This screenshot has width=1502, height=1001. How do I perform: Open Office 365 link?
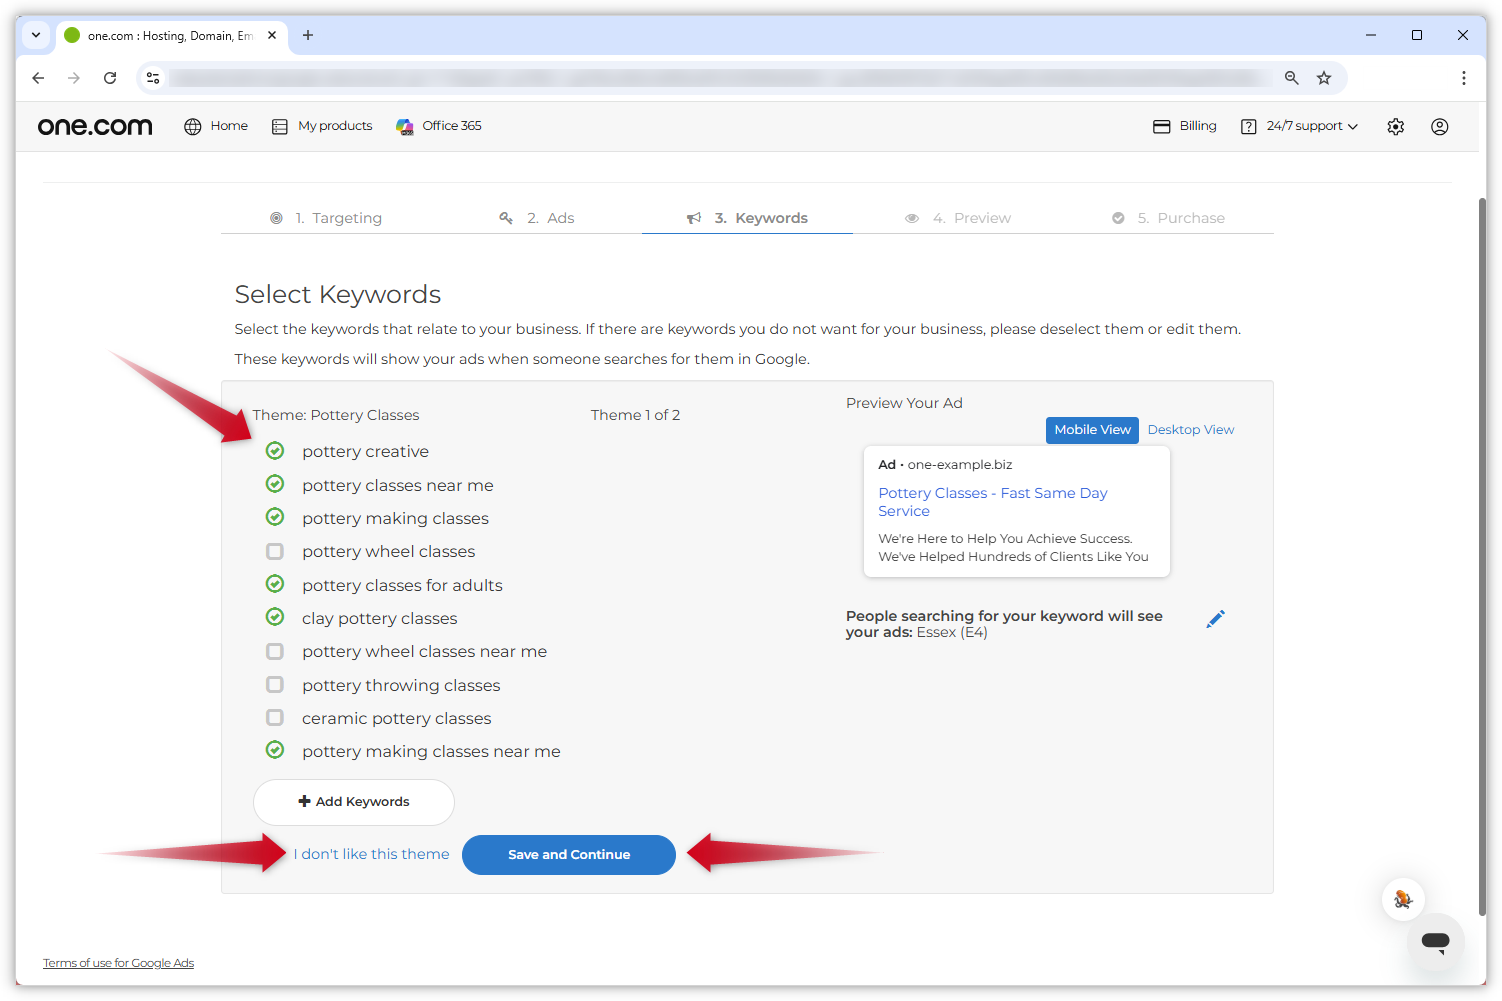click(x=439, y=126)
